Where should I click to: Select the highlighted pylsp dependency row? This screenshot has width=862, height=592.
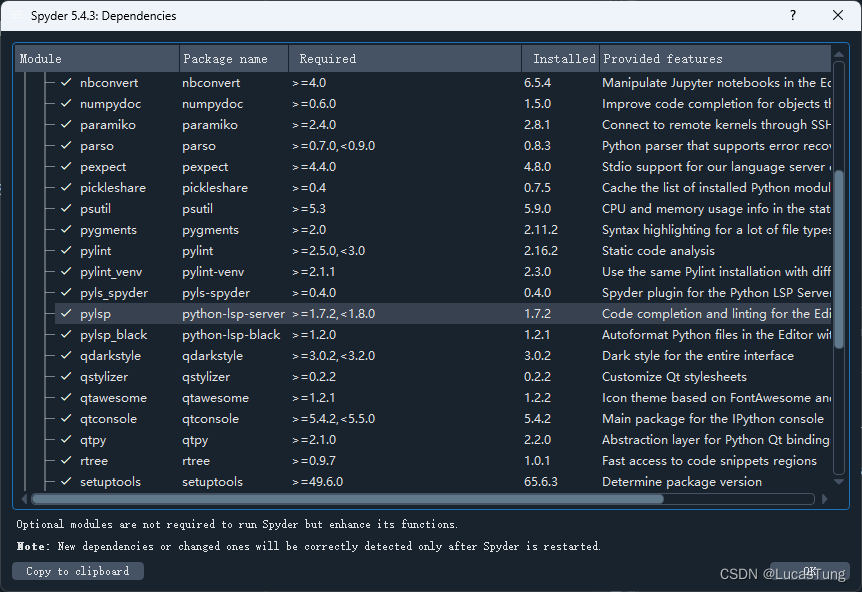(x=300, y=313)
